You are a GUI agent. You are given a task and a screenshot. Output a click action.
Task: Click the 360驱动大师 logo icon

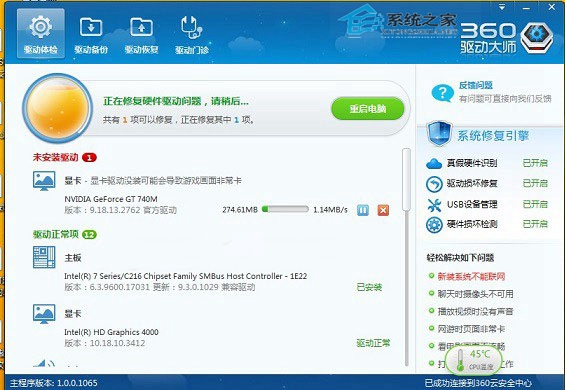[537, 37]
